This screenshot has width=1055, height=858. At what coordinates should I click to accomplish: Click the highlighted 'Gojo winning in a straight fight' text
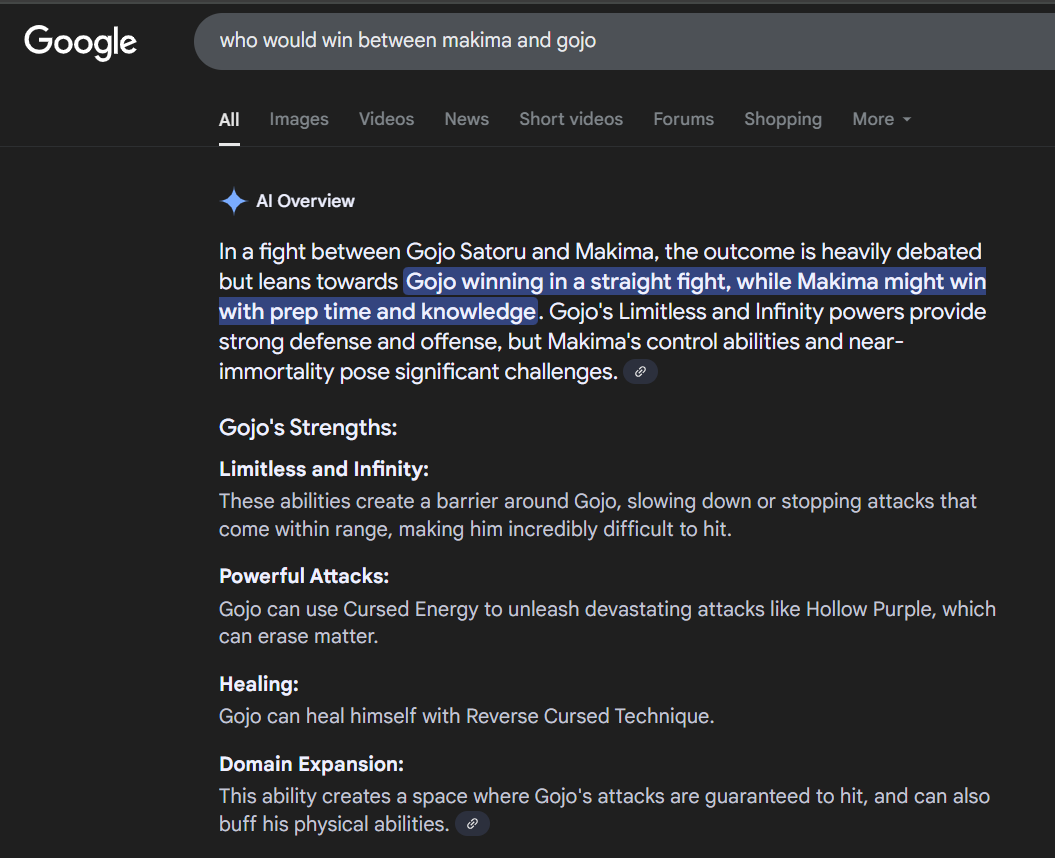point(562,281)
